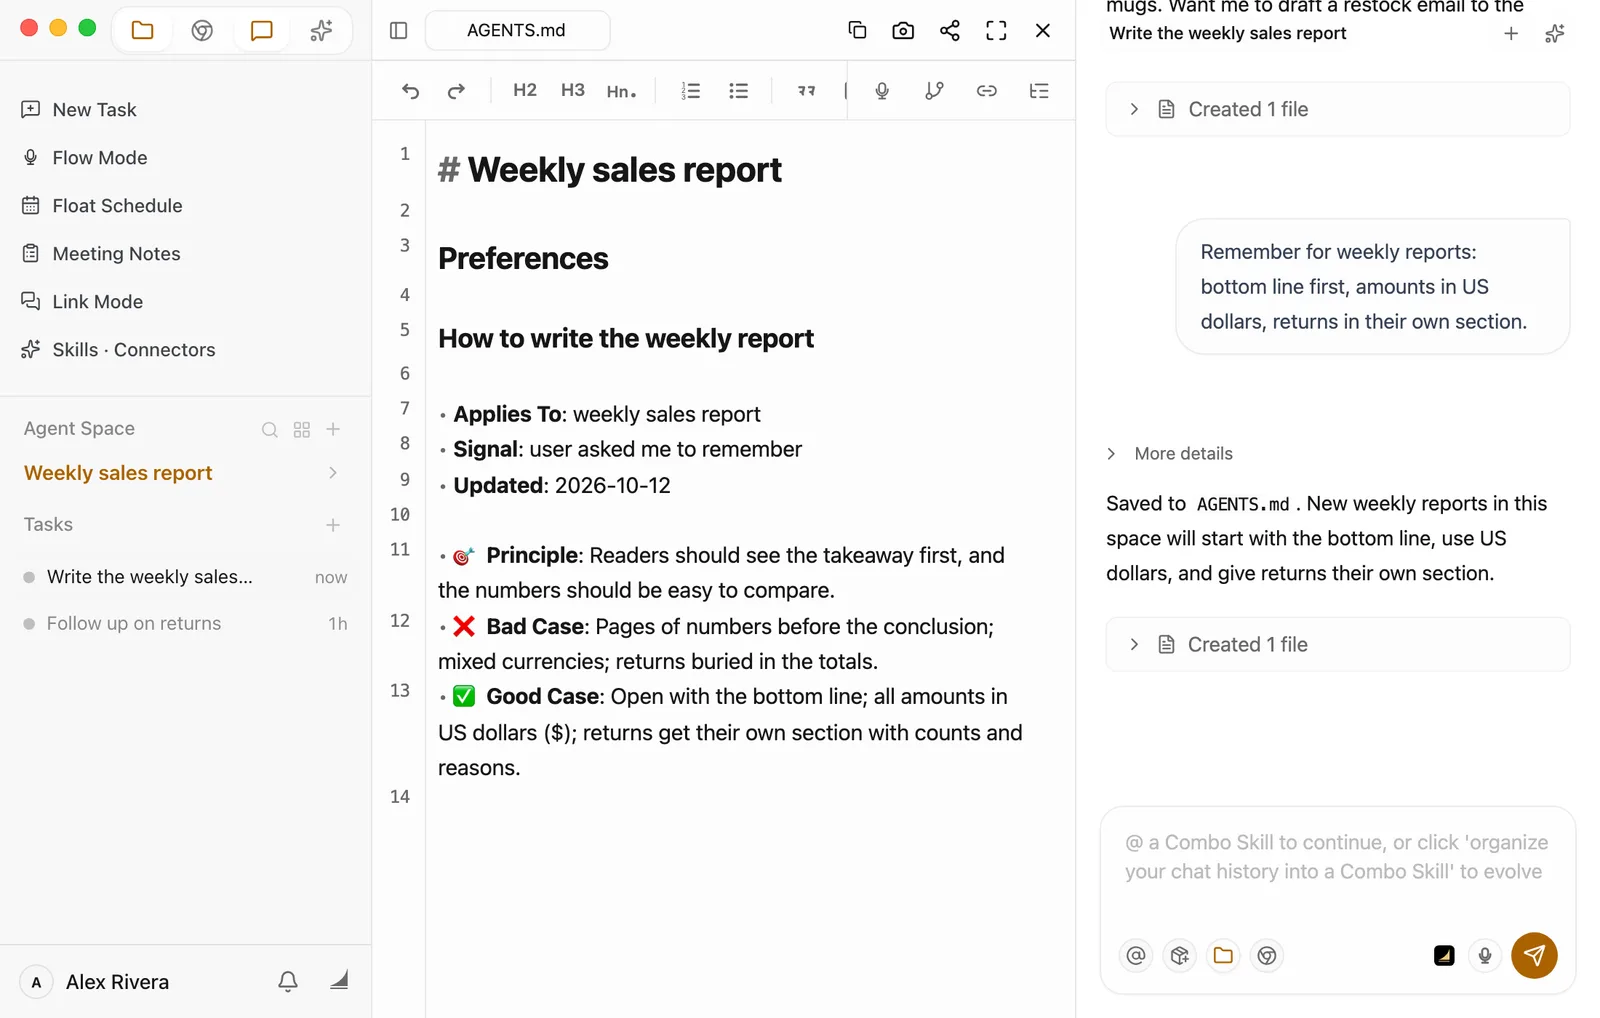
Task: Open the browser icon in top-left toolbar
Action: point(202,30)
